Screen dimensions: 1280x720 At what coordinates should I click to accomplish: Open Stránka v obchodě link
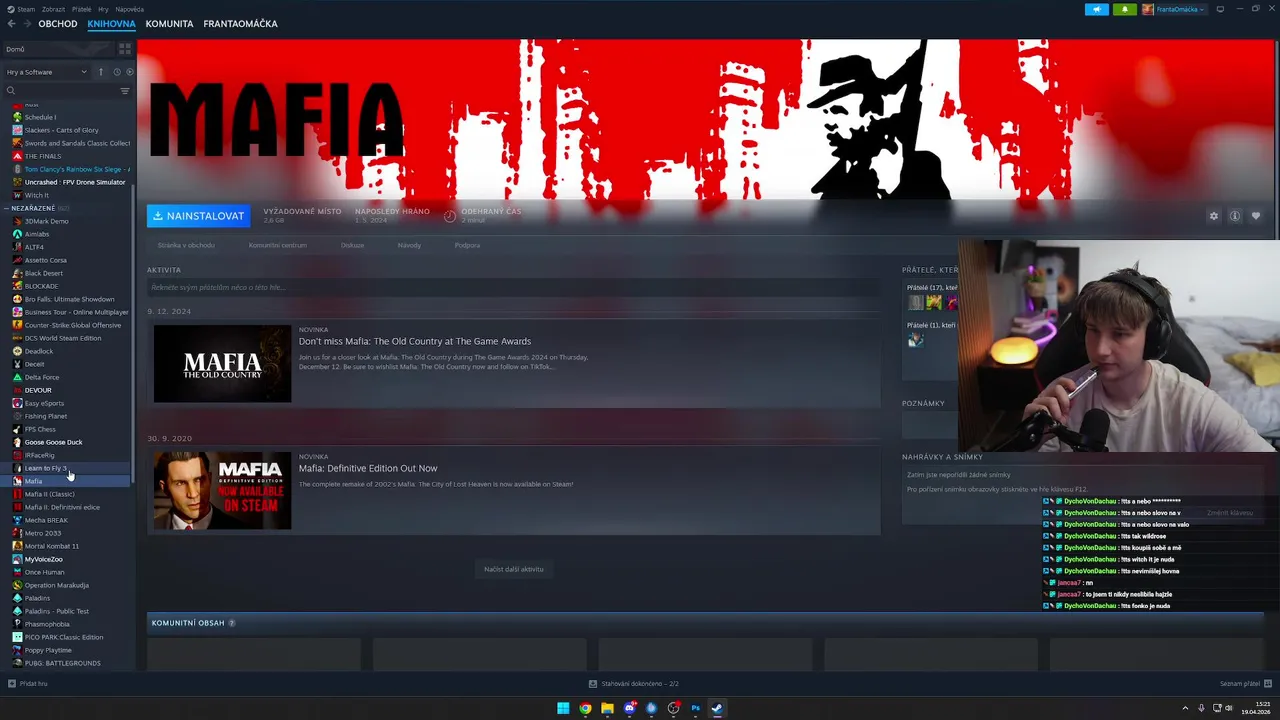(186, 245)
